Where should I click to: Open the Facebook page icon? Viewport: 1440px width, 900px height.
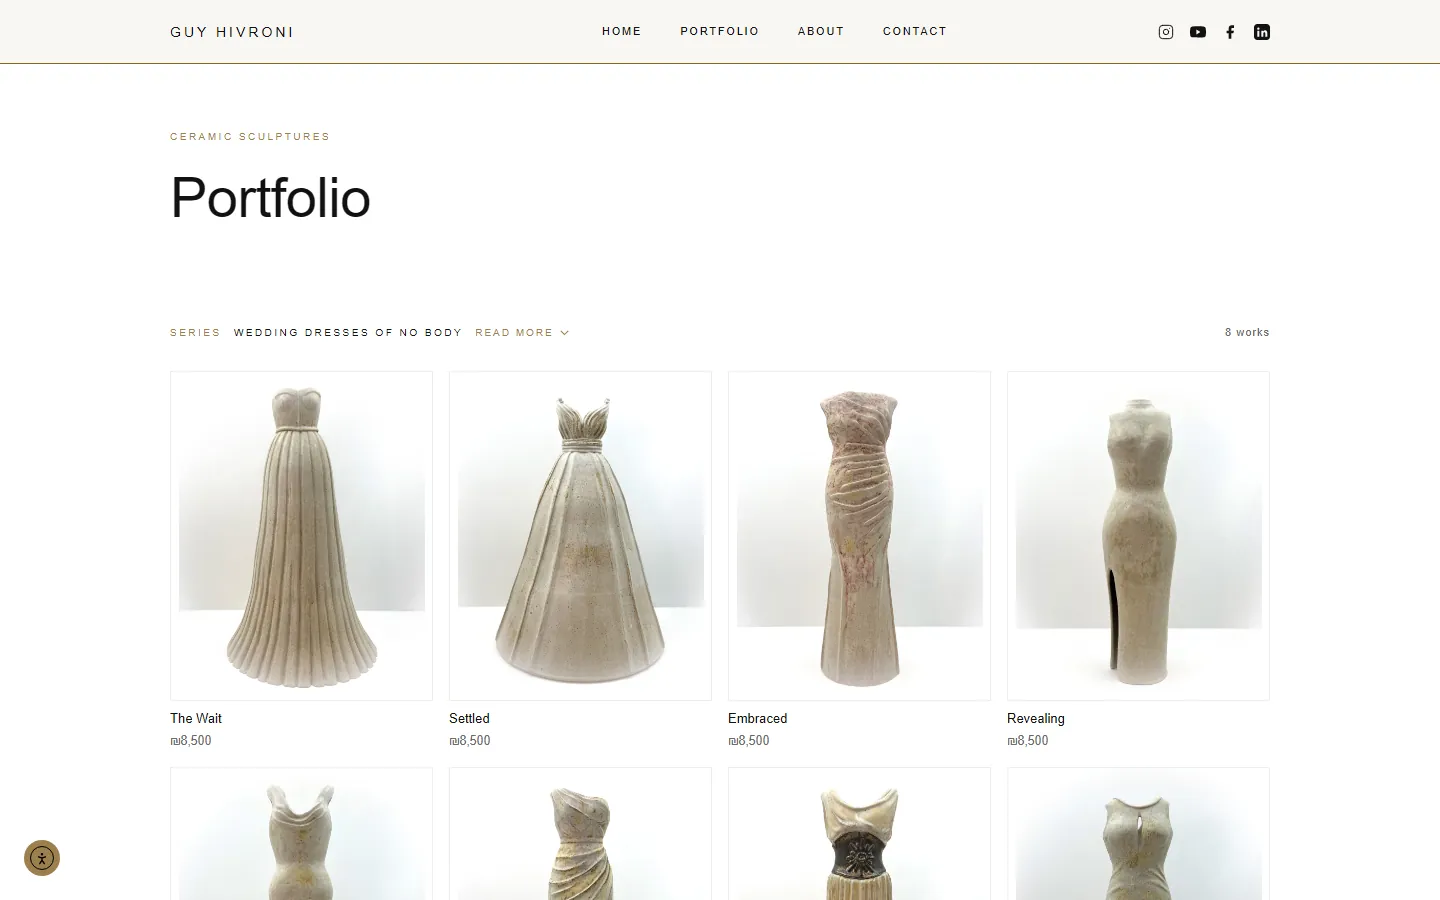(x=1230, y=32)
